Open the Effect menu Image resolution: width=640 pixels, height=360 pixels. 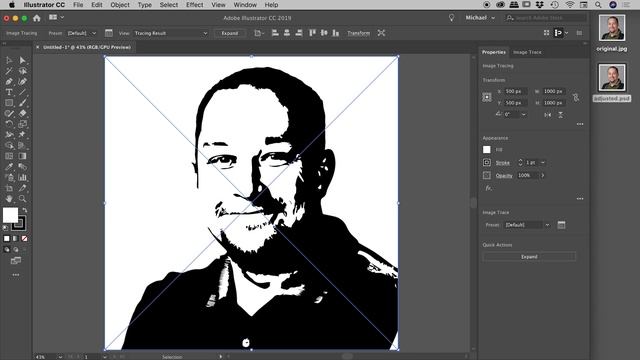[194, 5]
